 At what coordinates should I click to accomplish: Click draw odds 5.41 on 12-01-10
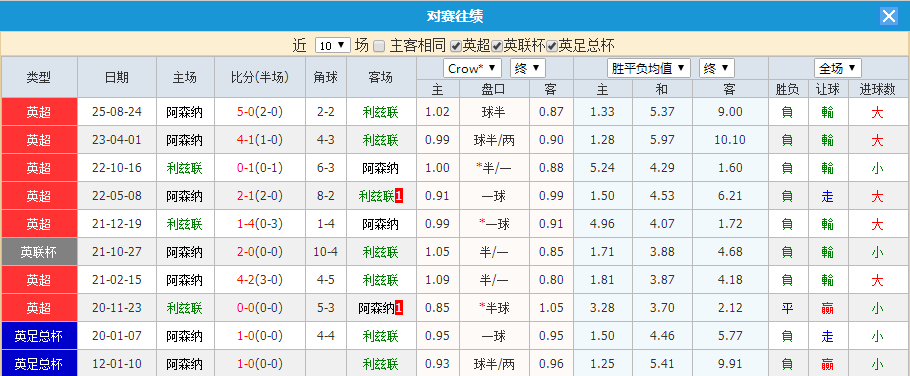tap(662, 363)
